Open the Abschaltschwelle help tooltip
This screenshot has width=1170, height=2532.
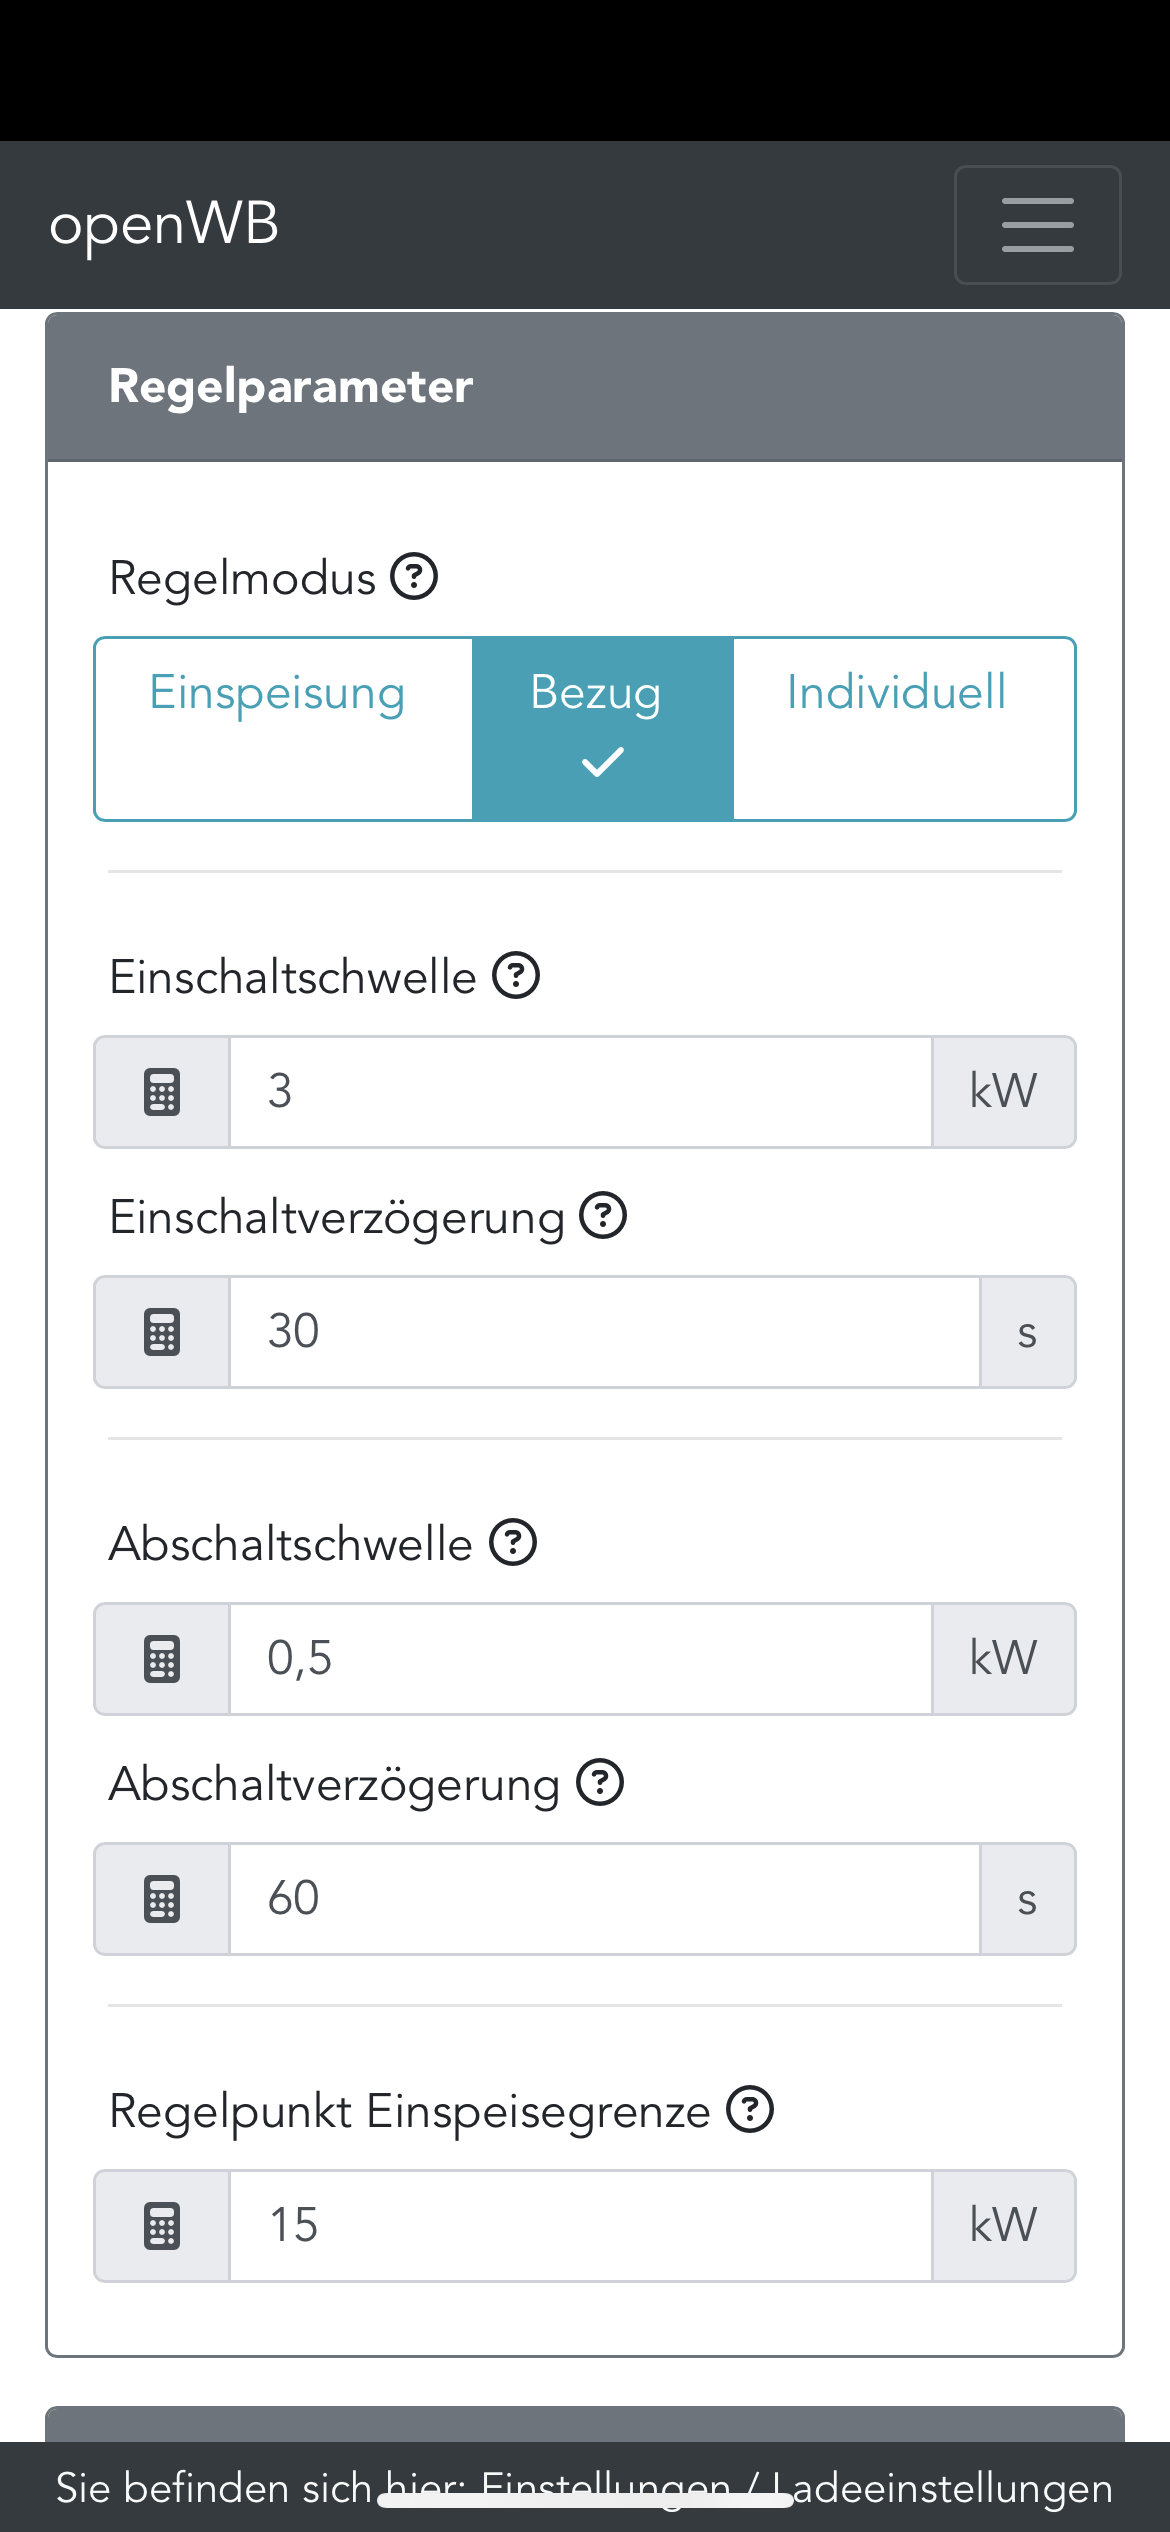pos(513,1543)
